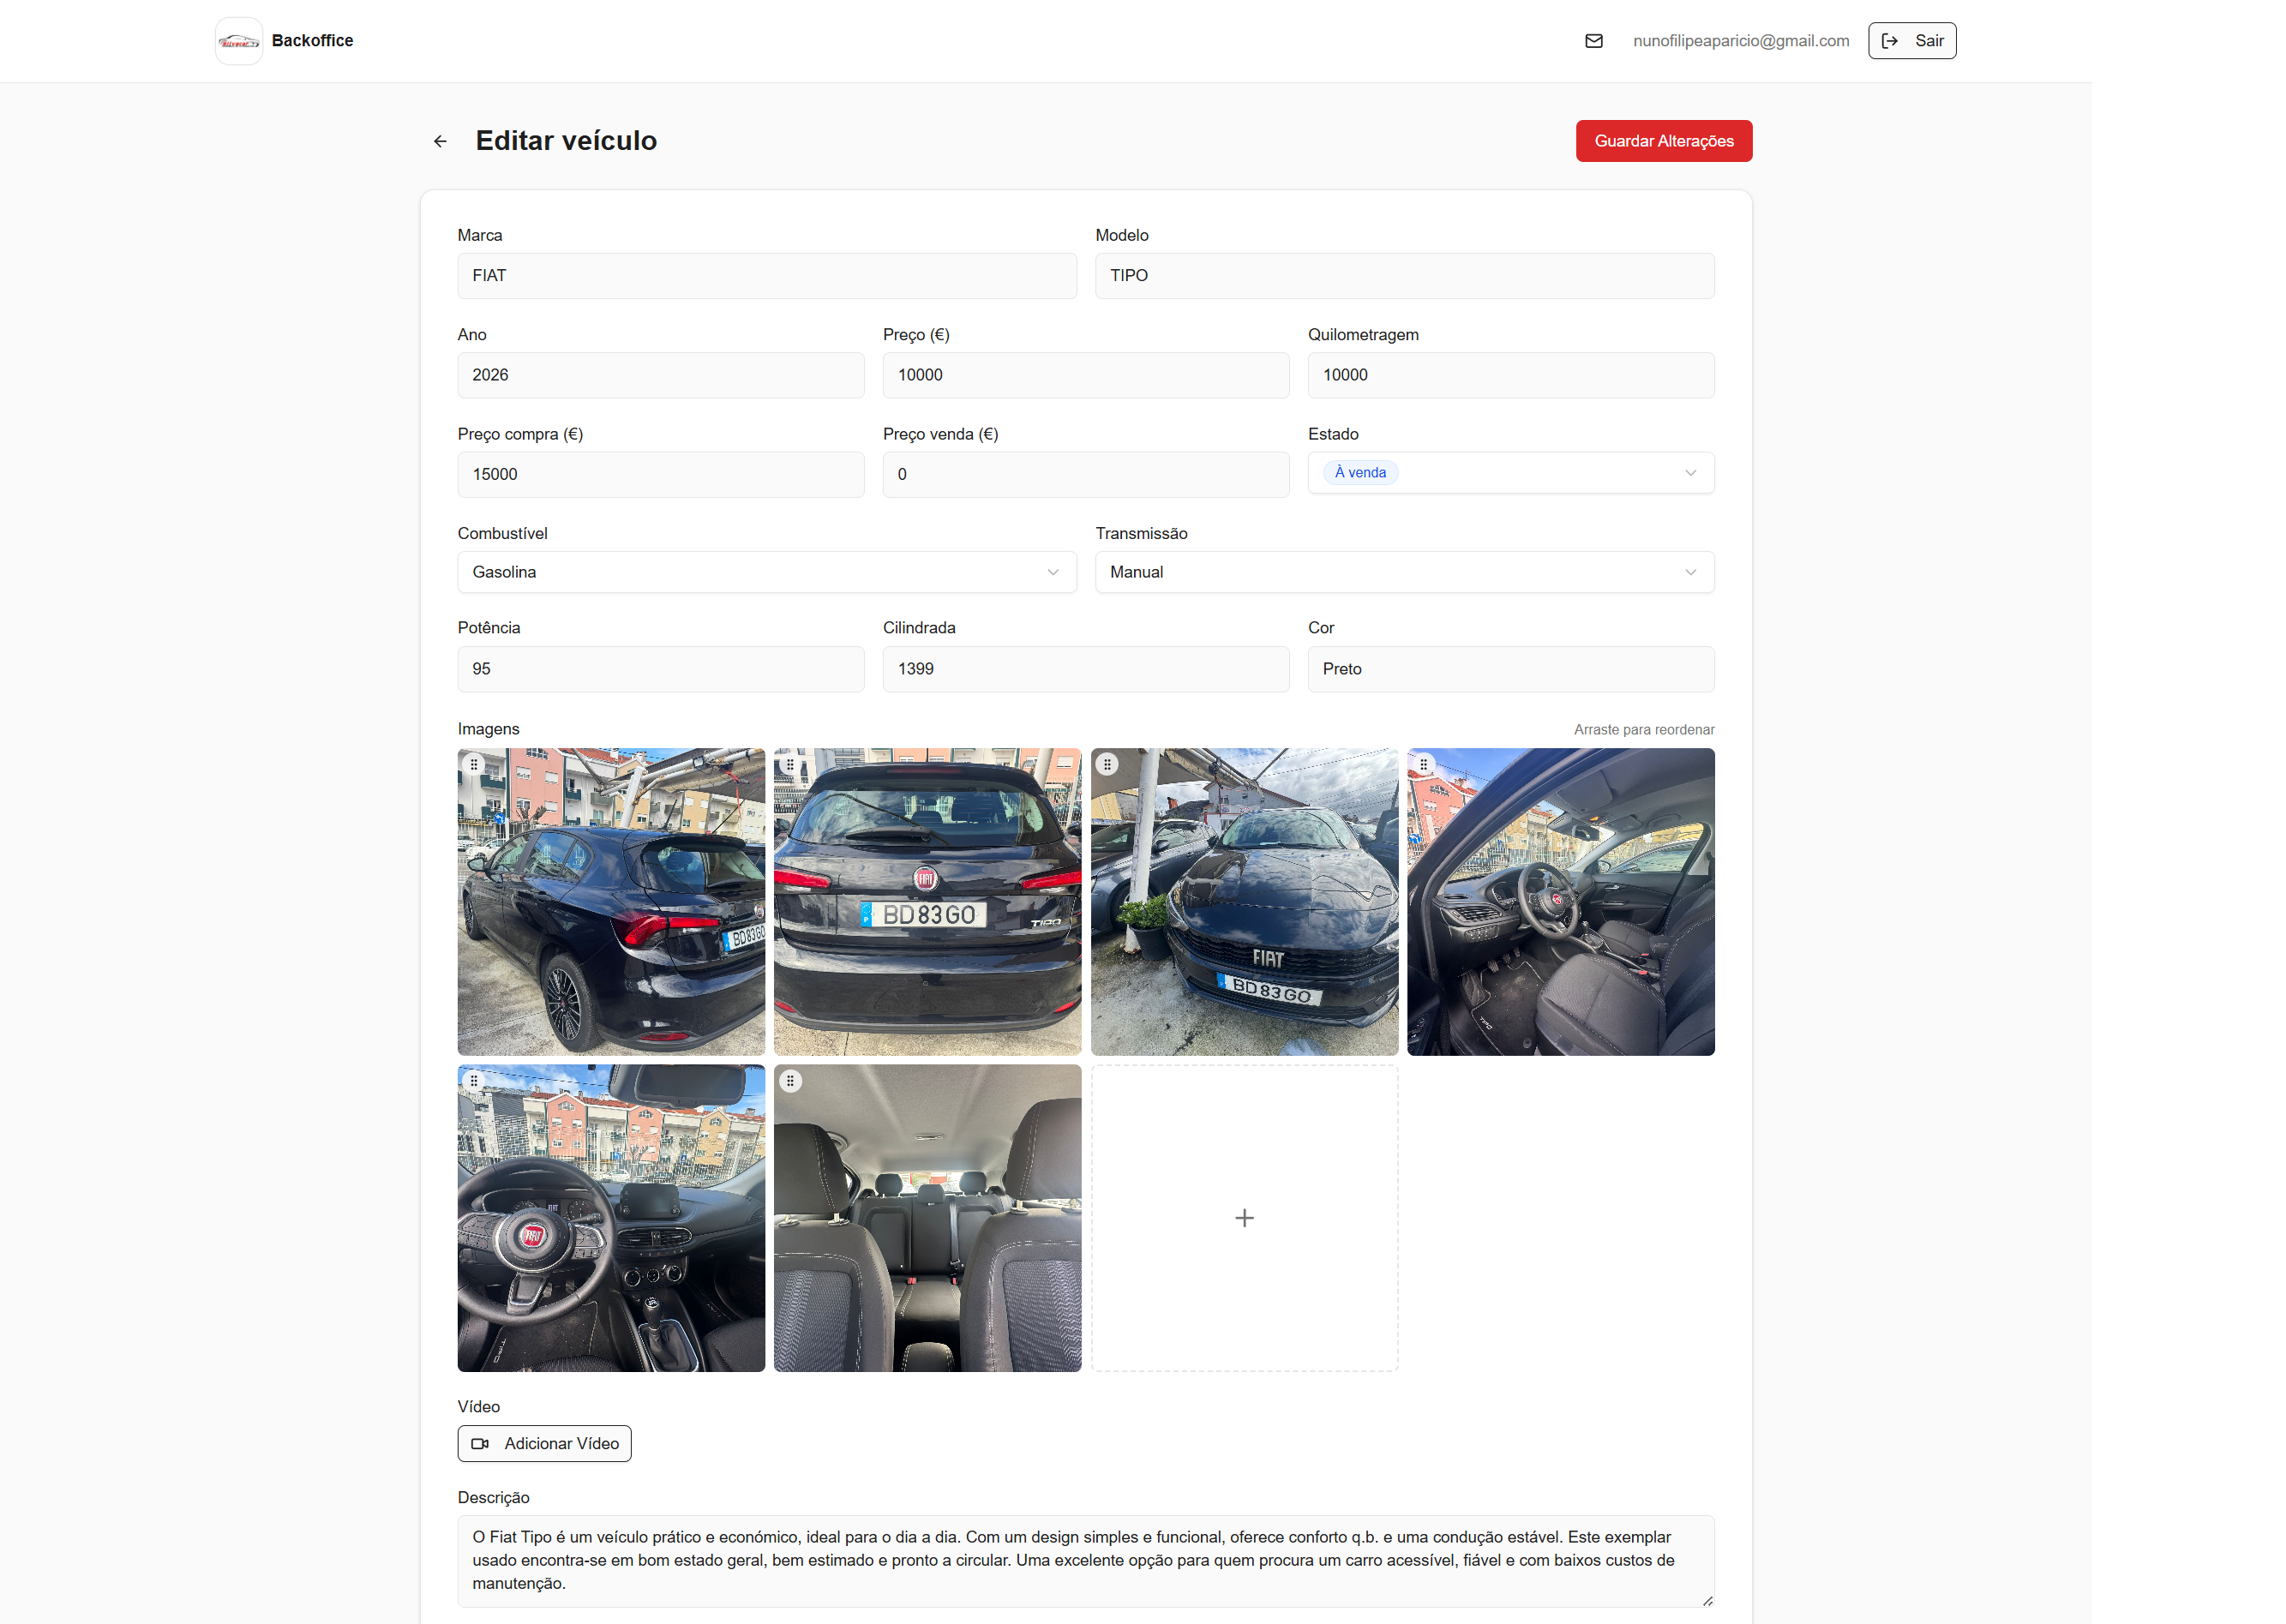Focus the Preço compra field
The image size is (2286, 1624).
[x=660, y=474]
